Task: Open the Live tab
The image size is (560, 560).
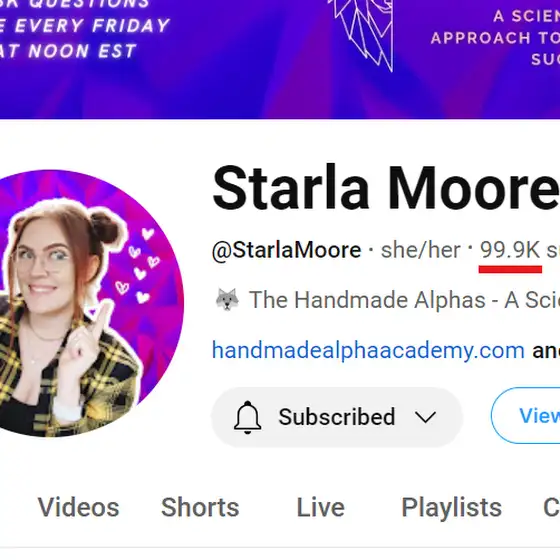Action: 321,508
